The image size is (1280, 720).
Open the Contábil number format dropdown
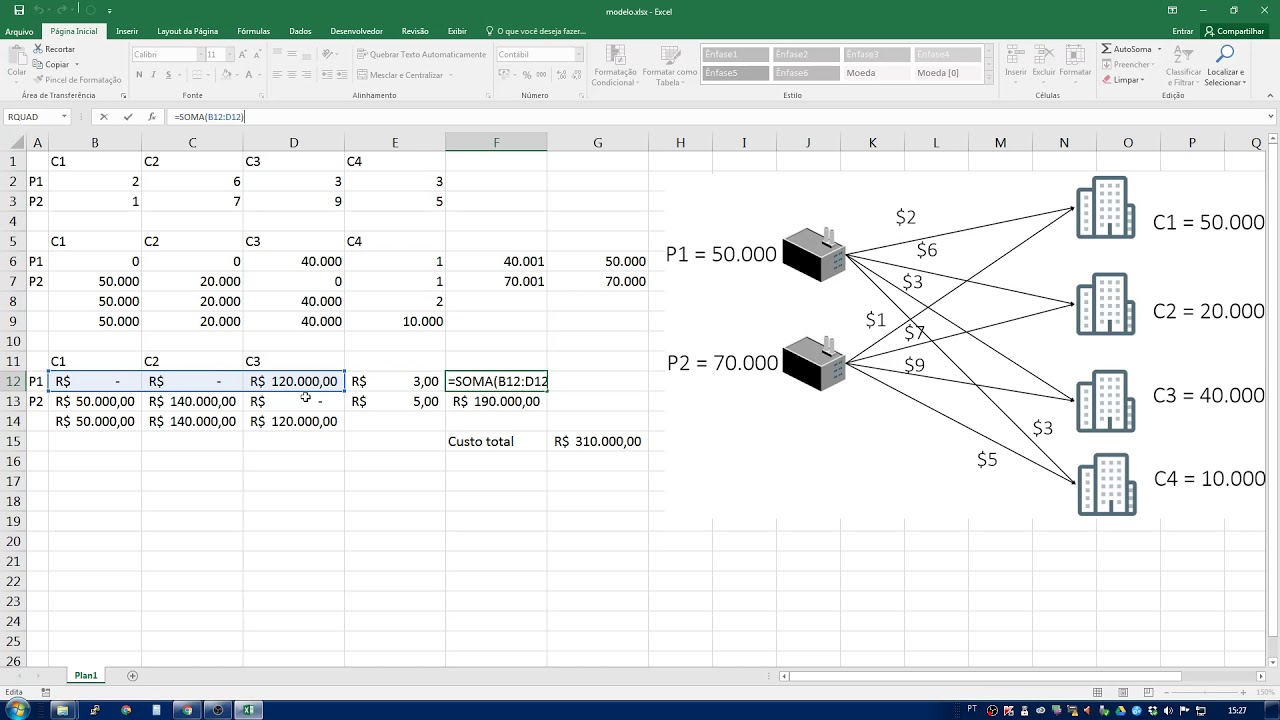578,54
